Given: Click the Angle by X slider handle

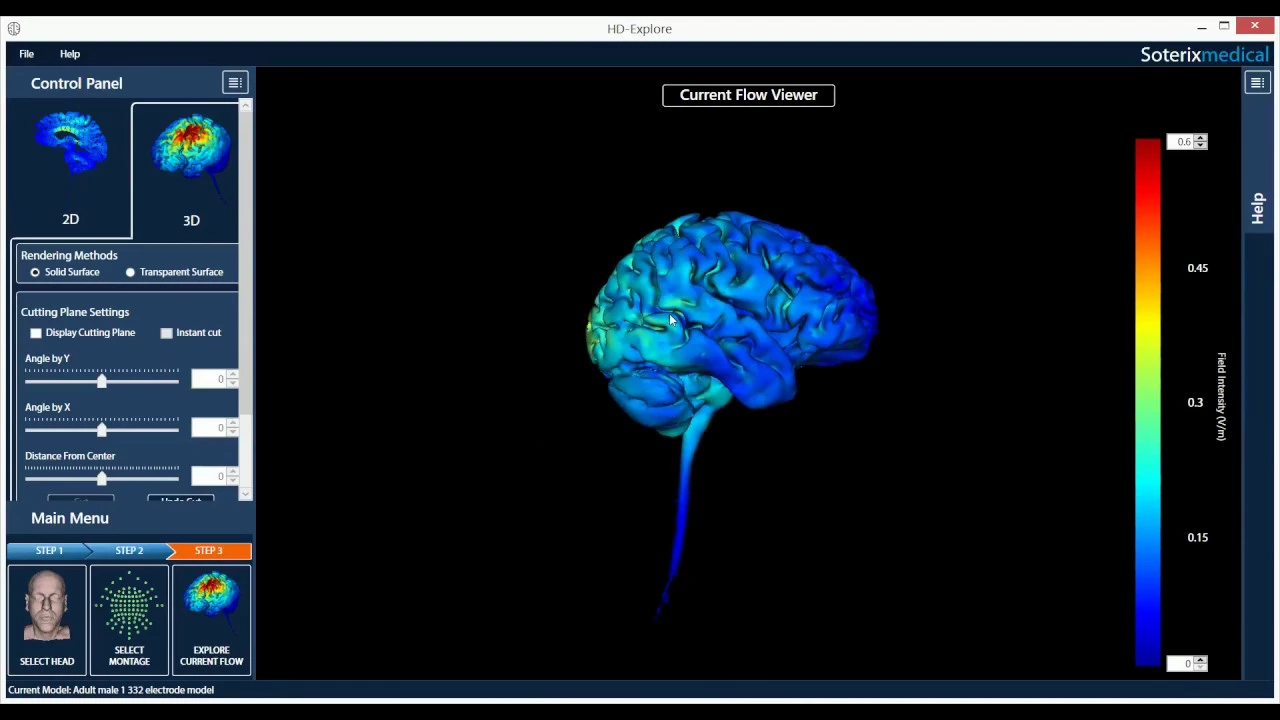Looking at the screenshot, I should click(101, 429).
